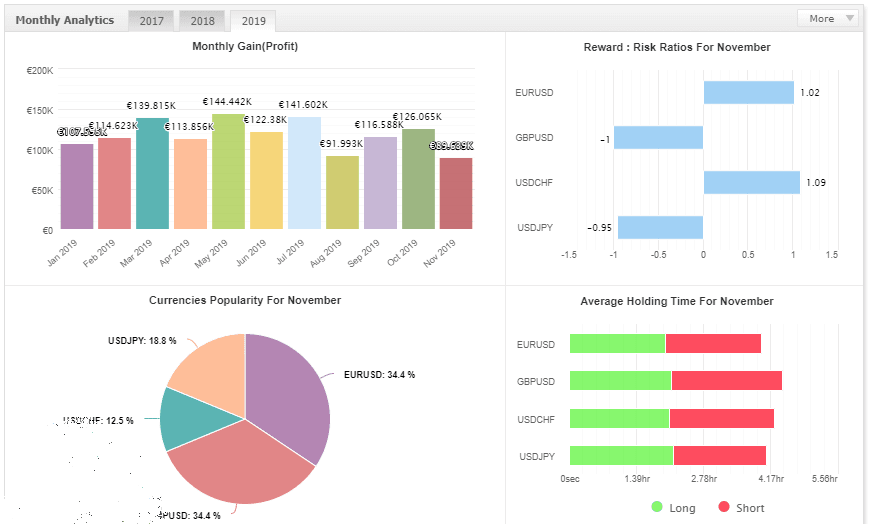
Task: Click the USDJPY long holding time bar
Action: [x=621, y=456]
